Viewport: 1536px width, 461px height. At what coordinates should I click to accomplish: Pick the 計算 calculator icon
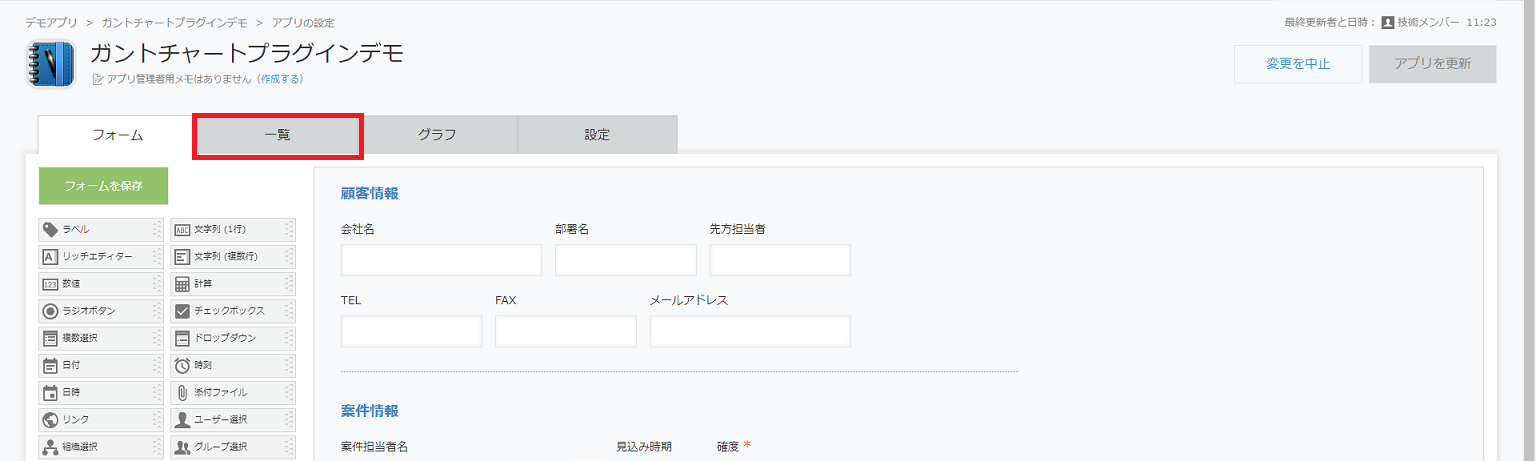[182, 284]
